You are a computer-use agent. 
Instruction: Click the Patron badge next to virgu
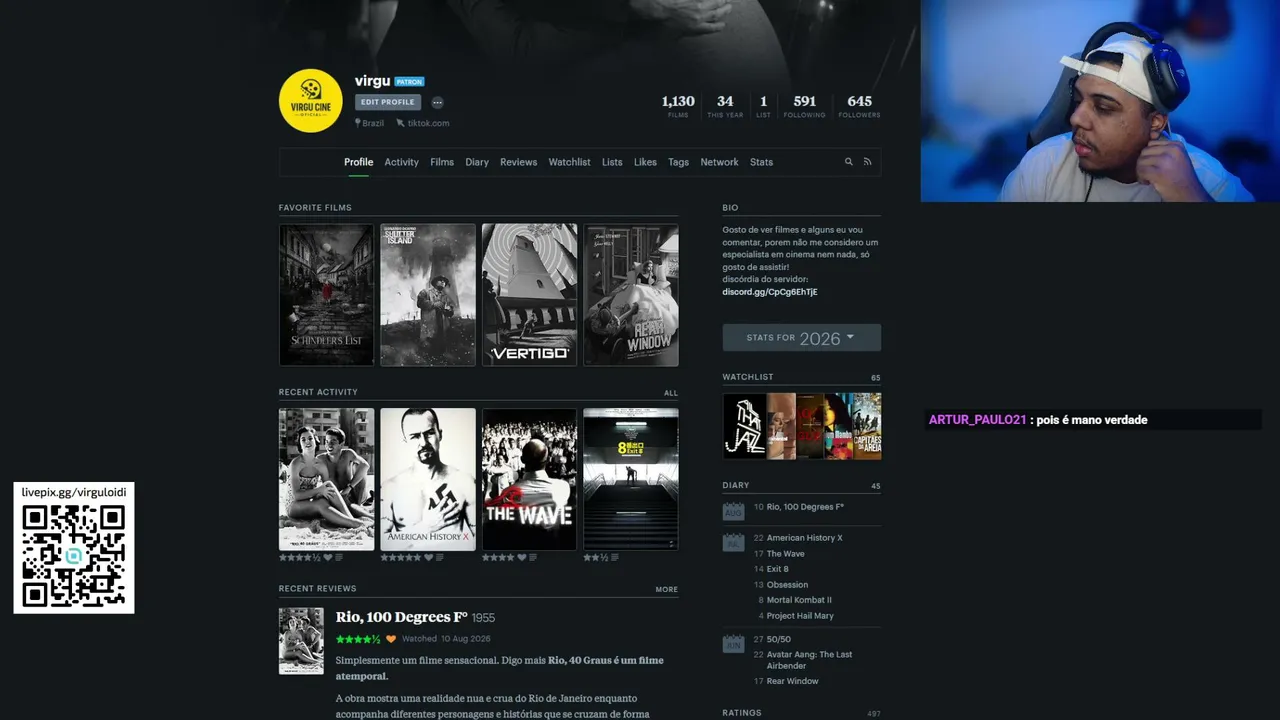(409, 82)
